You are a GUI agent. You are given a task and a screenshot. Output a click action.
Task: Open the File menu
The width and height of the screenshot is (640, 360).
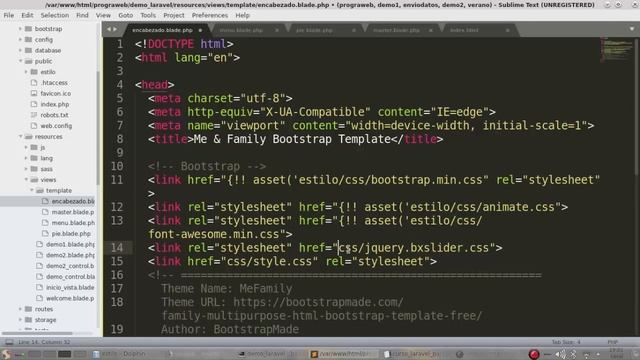pyautogui.click(x=9, y=15)
